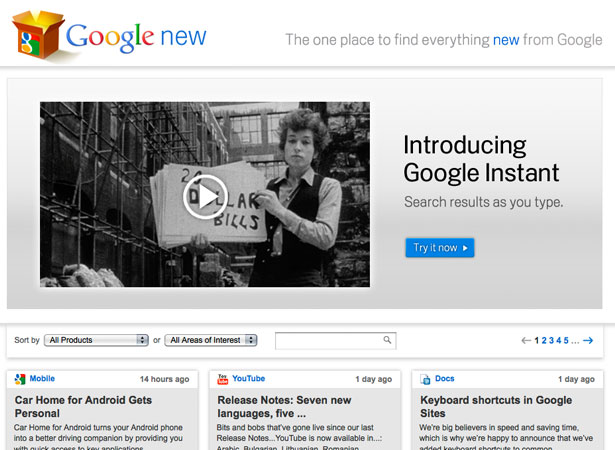Open Keyboard shortcuts in Google Sites article
The height and width of the screenshot is (450, 615).
[496, 406]
